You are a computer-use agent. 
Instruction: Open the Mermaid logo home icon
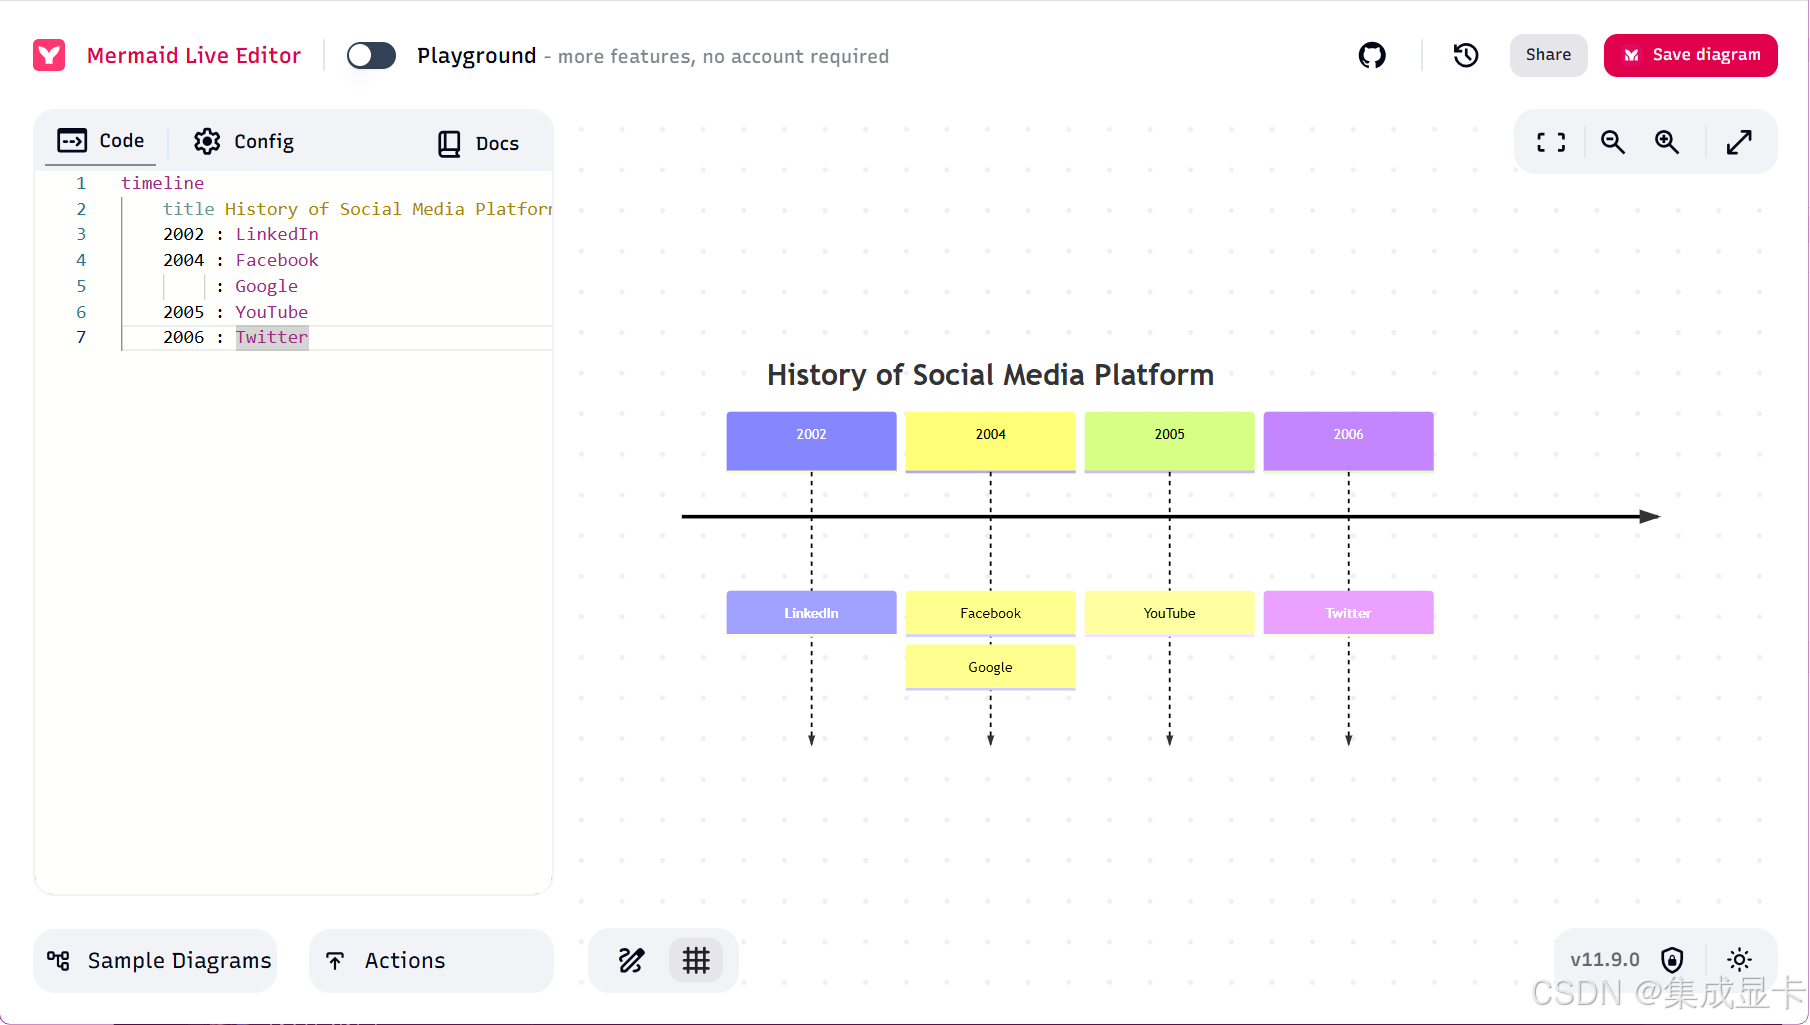pyautogui.click(x=49, y=55)
